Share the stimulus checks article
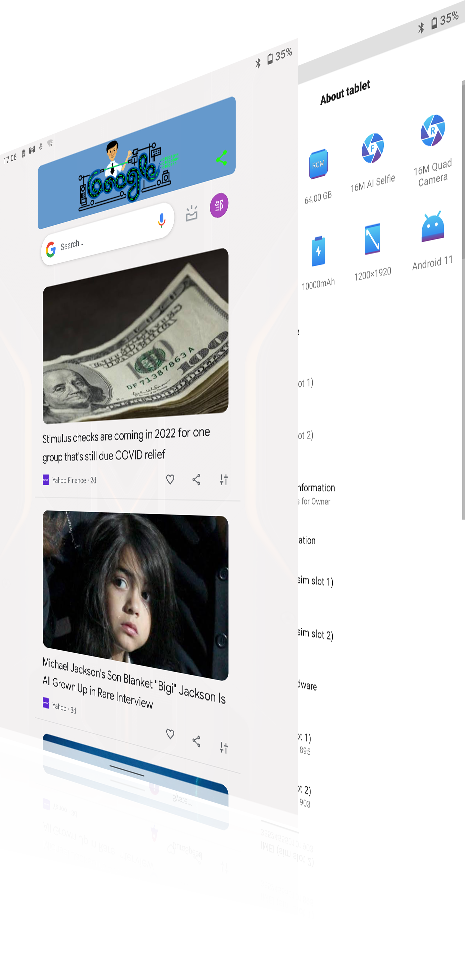 coord(196,480)
